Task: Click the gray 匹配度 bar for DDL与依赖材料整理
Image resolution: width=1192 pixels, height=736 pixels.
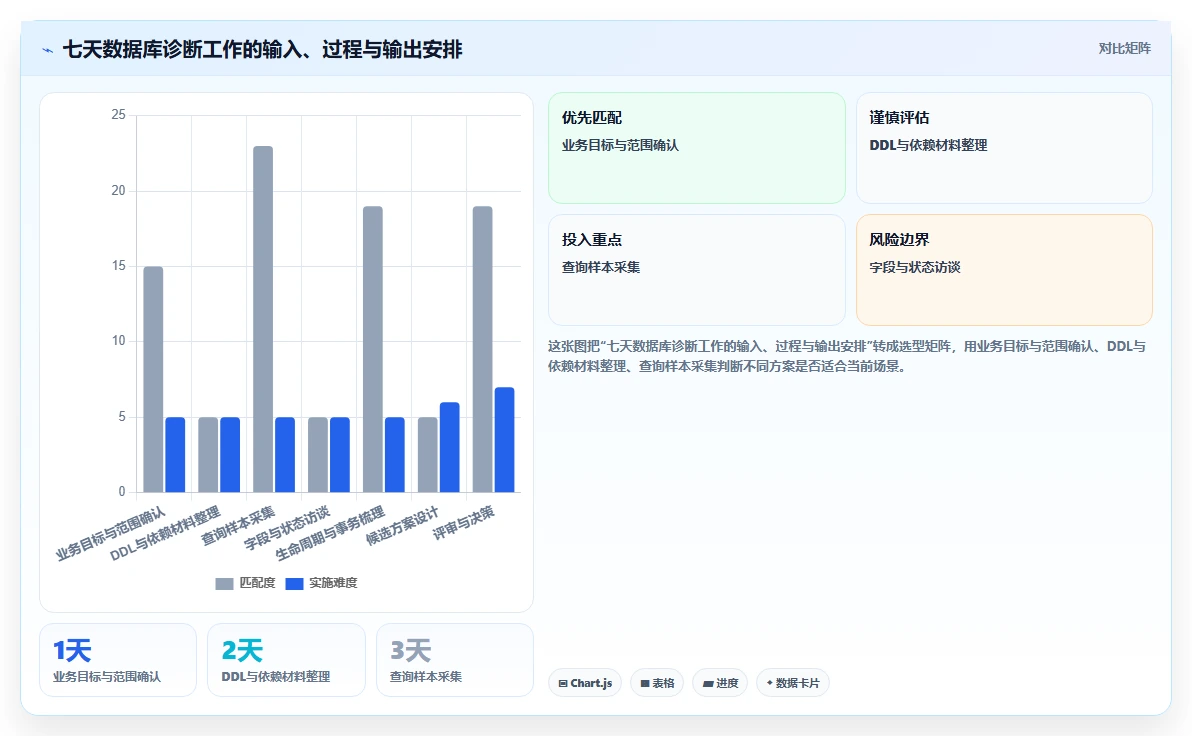Action: coord(208,455)
